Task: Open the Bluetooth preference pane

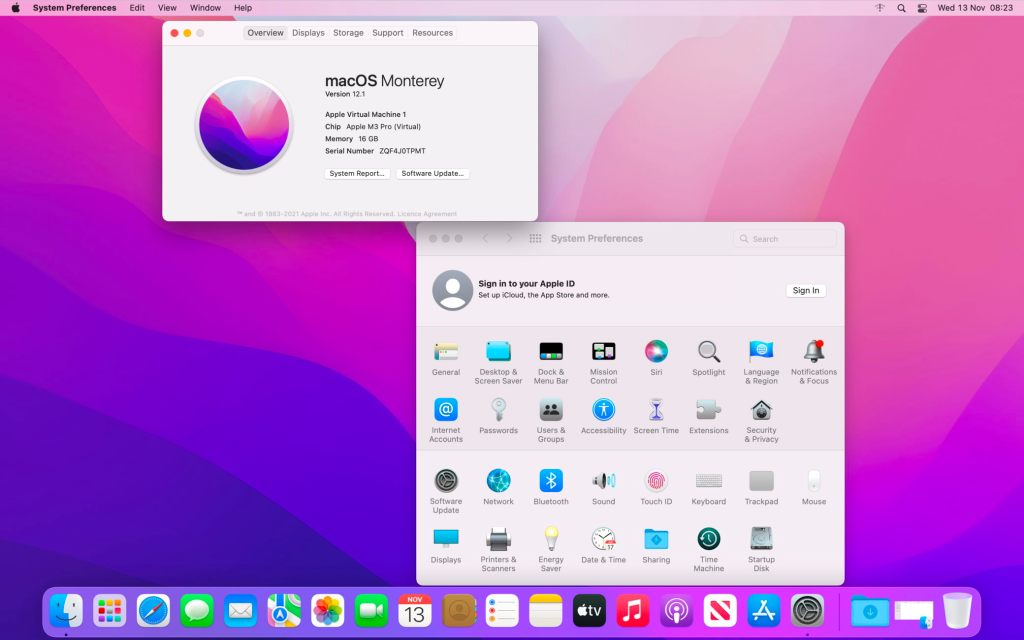Action: coord(551,482)
